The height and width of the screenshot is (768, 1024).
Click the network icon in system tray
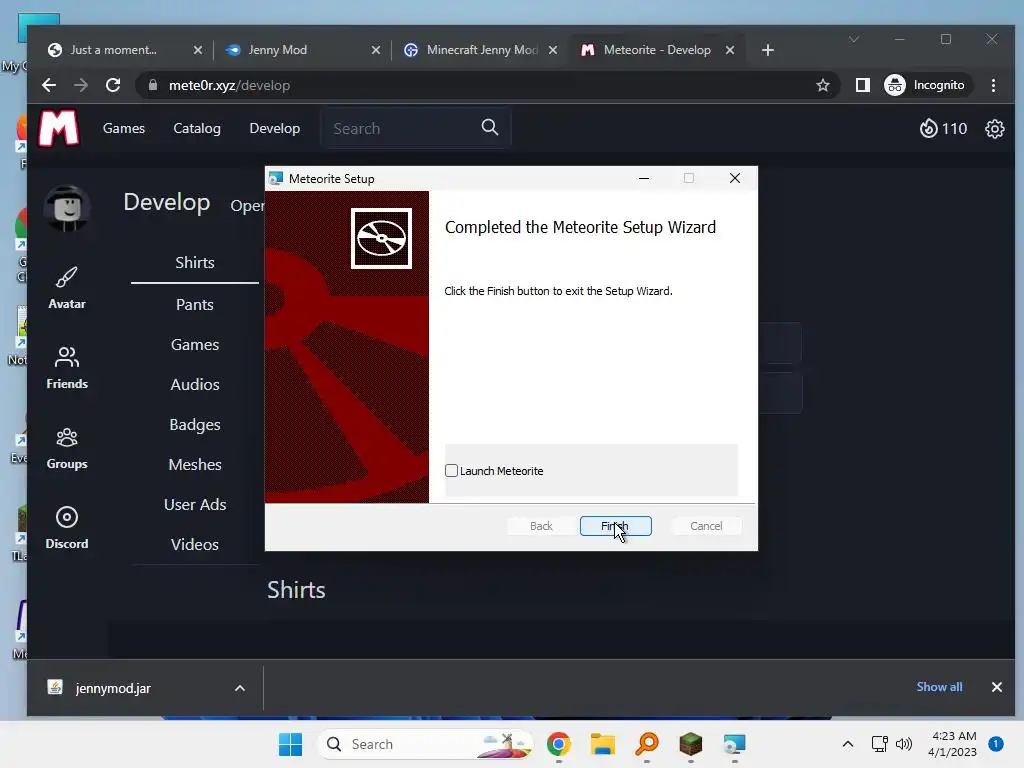(x=879, y=744)
